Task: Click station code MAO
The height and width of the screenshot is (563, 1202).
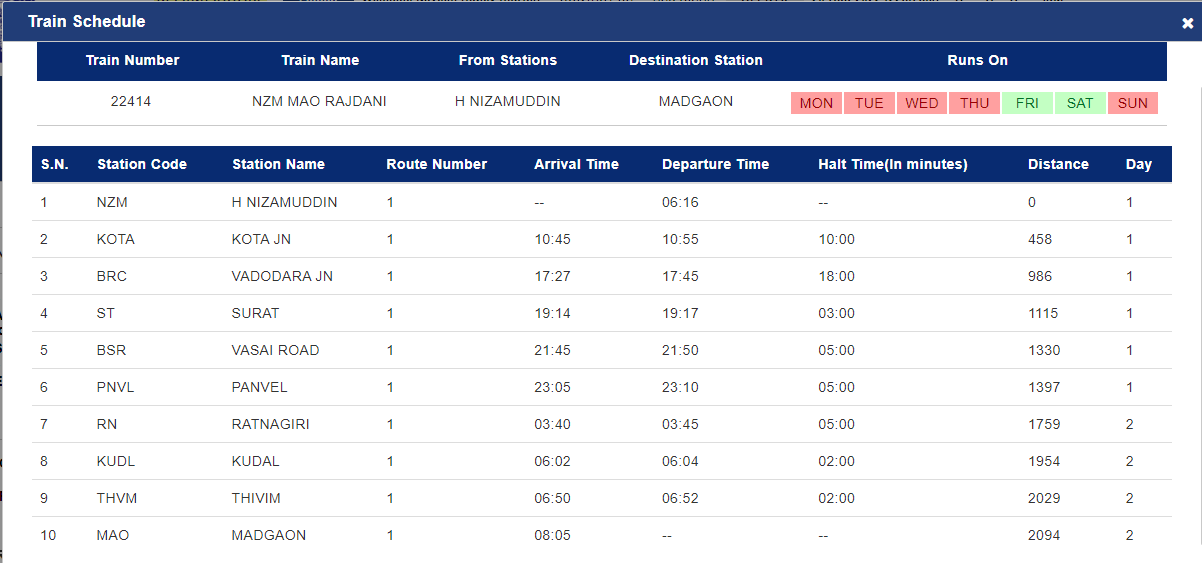Action: (x=112, y=535)
